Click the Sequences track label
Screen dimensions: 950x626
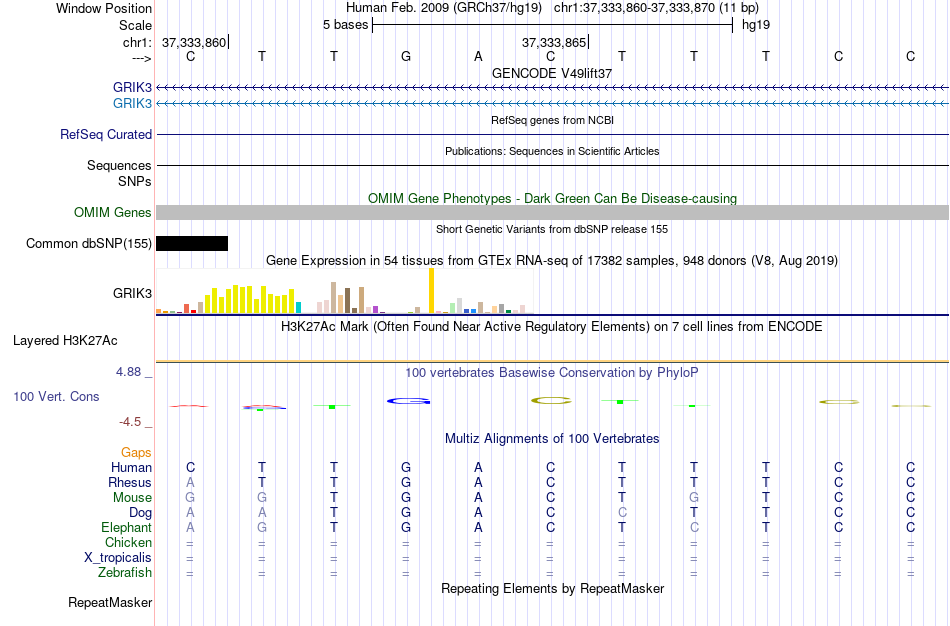[x=119, y=165]
